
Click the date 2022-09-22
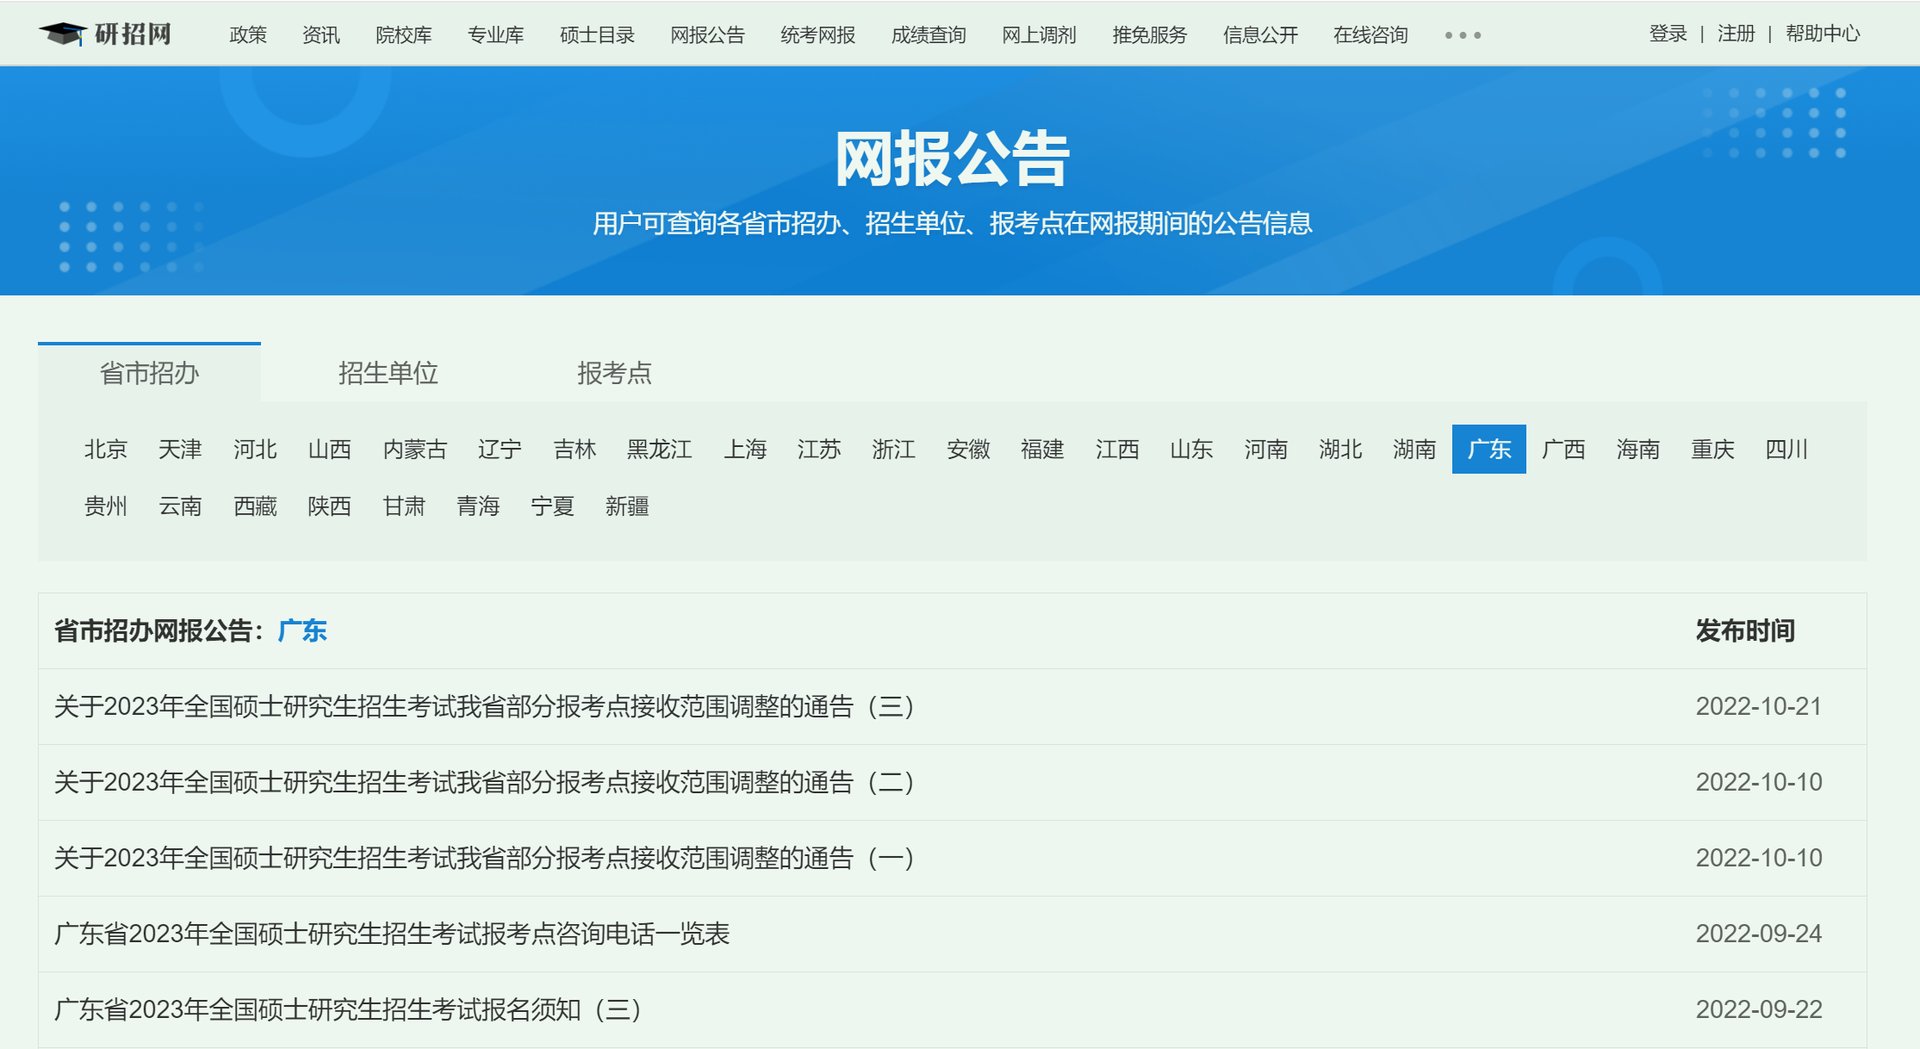point(1758,1010)
